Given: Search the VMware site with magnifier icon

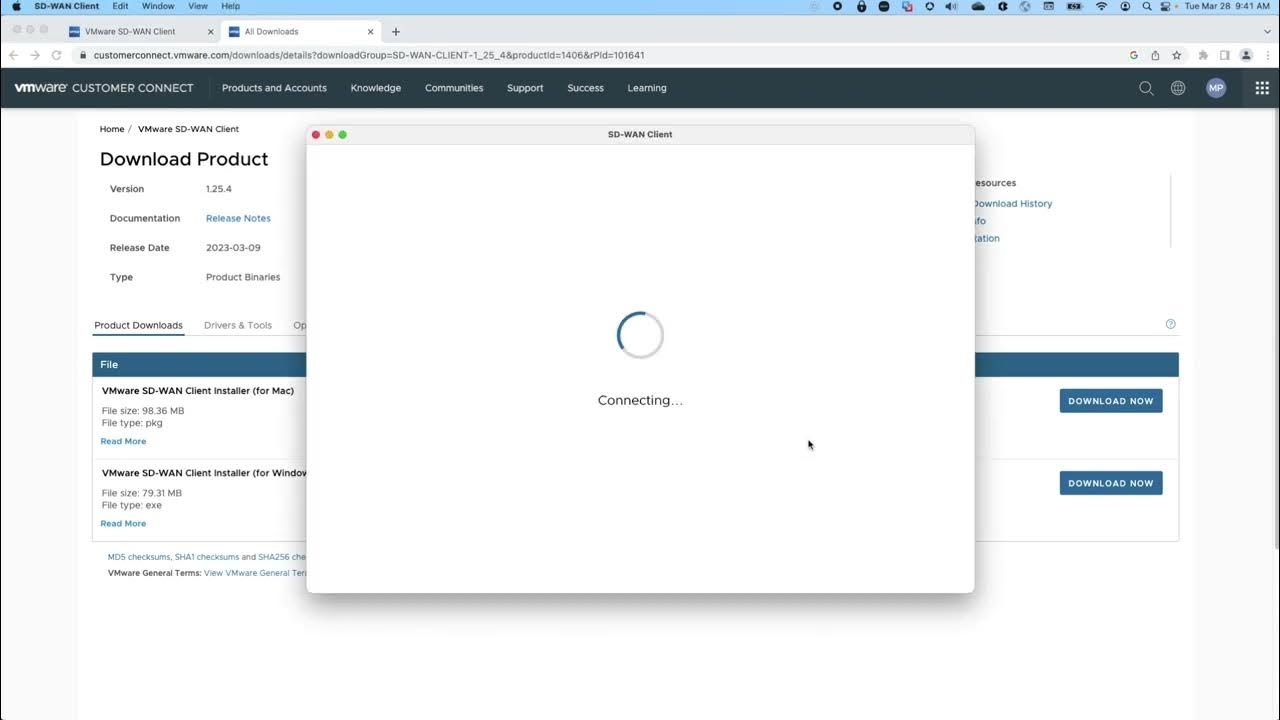Looking at the screenshot, I should click(1146, 88).
